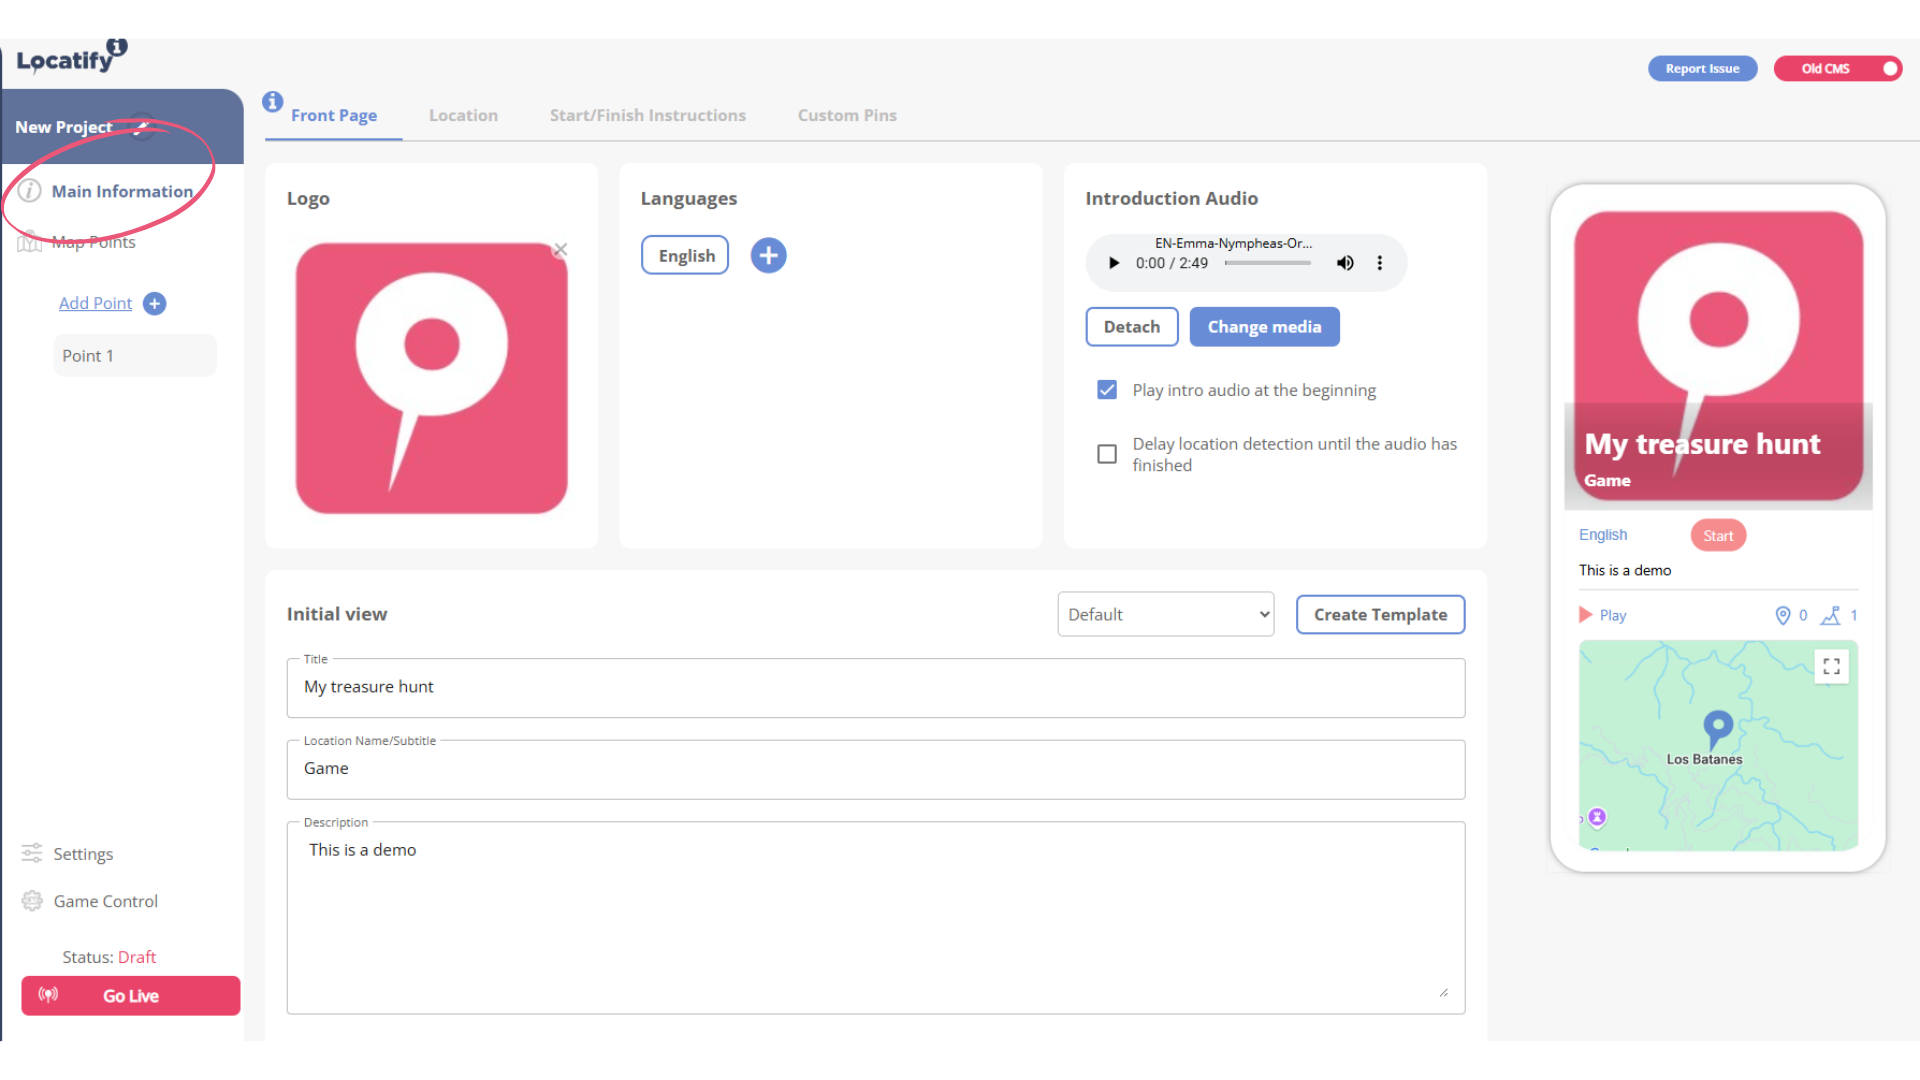Remove the logo using the X icon
Image resolution: width=1920 pixels, height=1080 pixels.
(x=560, y=249)
